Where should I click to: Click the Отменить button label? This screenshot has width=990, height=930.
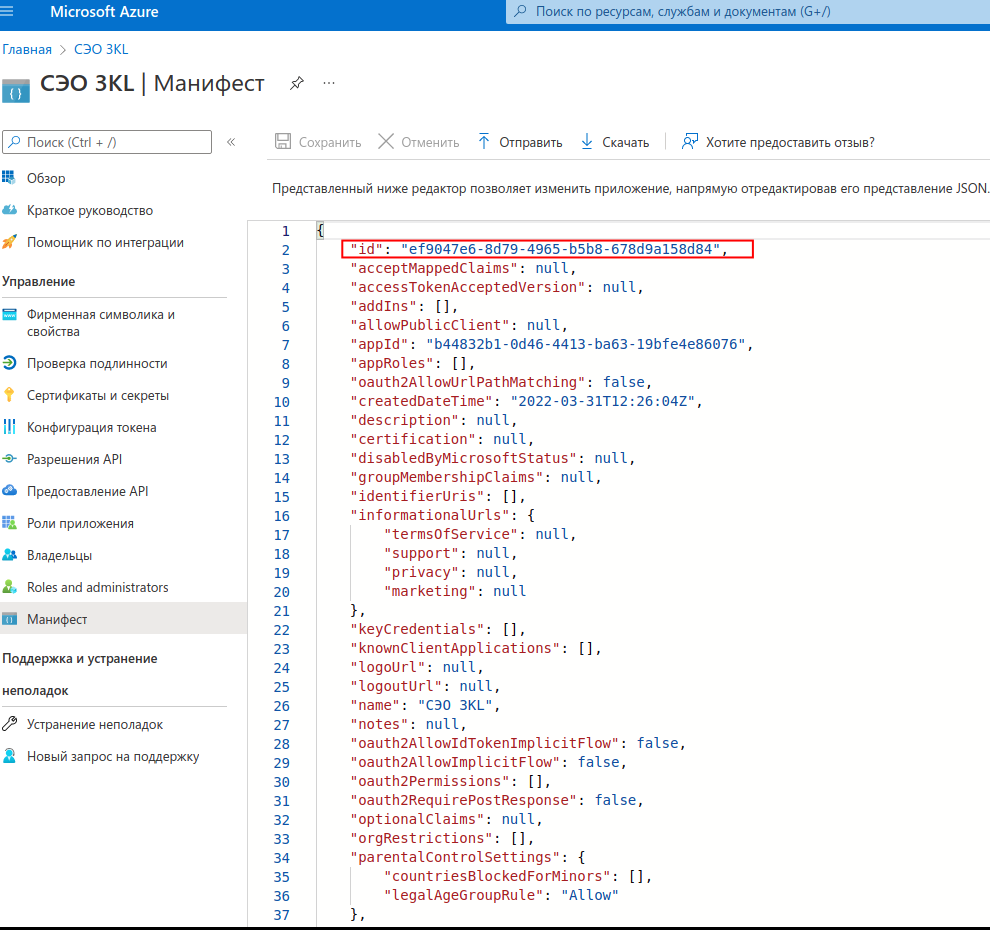point(430,143)
